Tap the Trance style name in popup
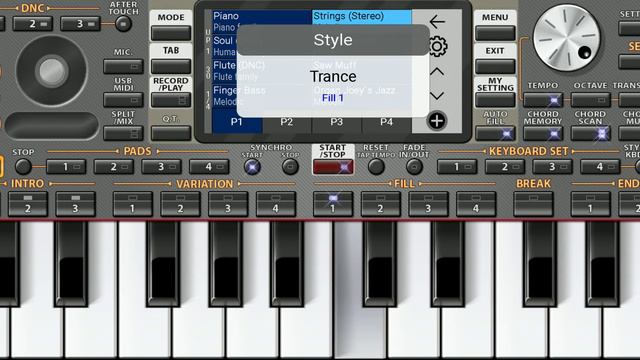The image size is (640, 360). coord(333,77)
